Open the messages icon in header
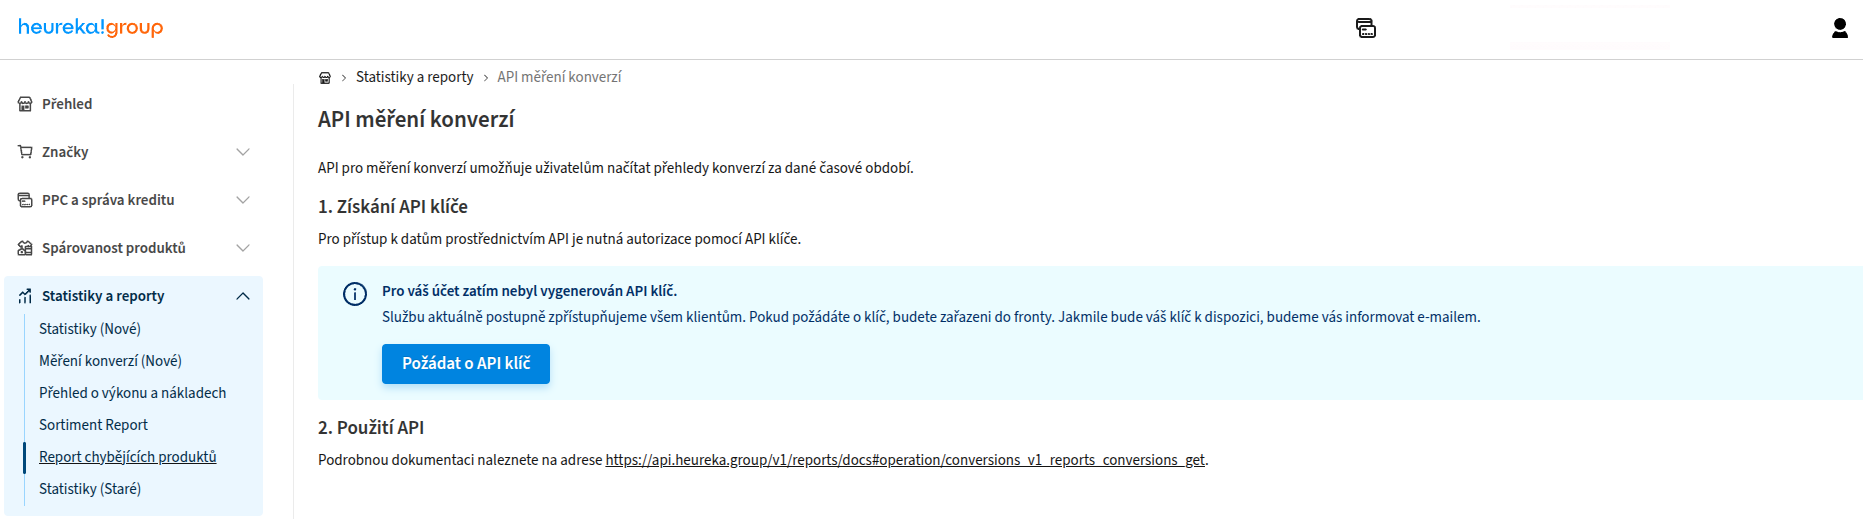 click(x=1366, y=28)
